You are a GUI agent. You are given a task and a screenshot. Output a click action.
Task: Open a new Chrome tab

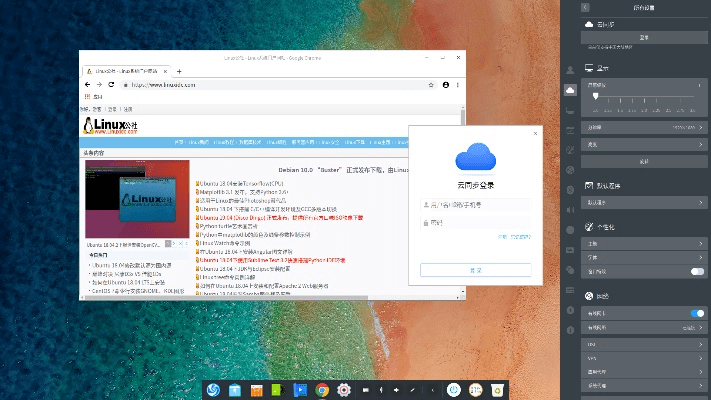179,72
